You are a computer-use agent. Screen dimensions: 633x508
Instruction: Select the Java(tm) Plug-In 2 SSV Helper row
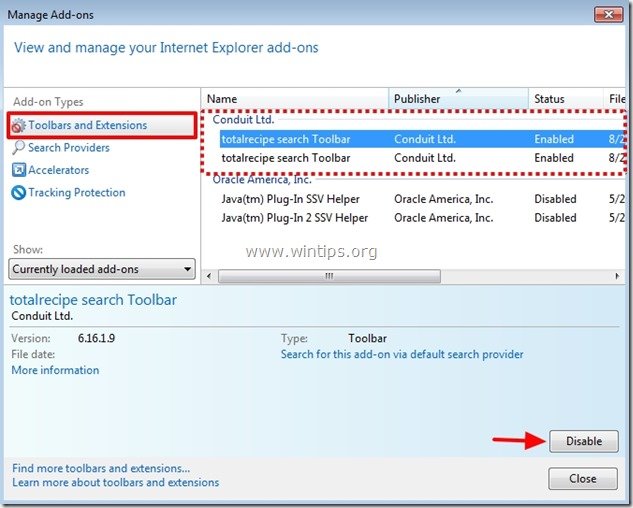422,218
